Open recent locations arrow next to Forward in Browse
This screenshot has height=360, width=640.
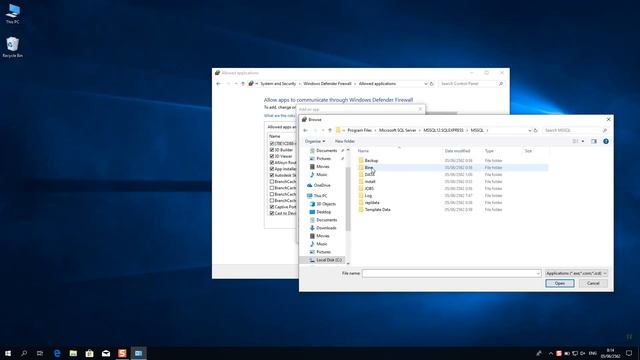[323, 130]
